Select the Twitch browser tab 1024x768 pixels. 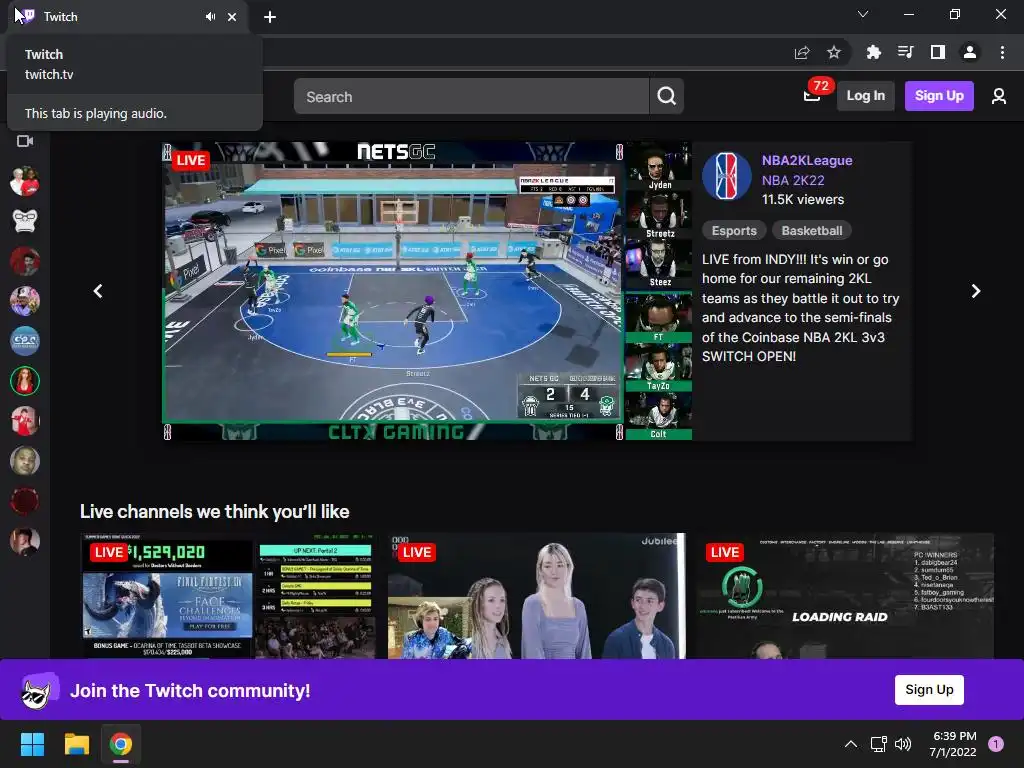pos(127,17)
